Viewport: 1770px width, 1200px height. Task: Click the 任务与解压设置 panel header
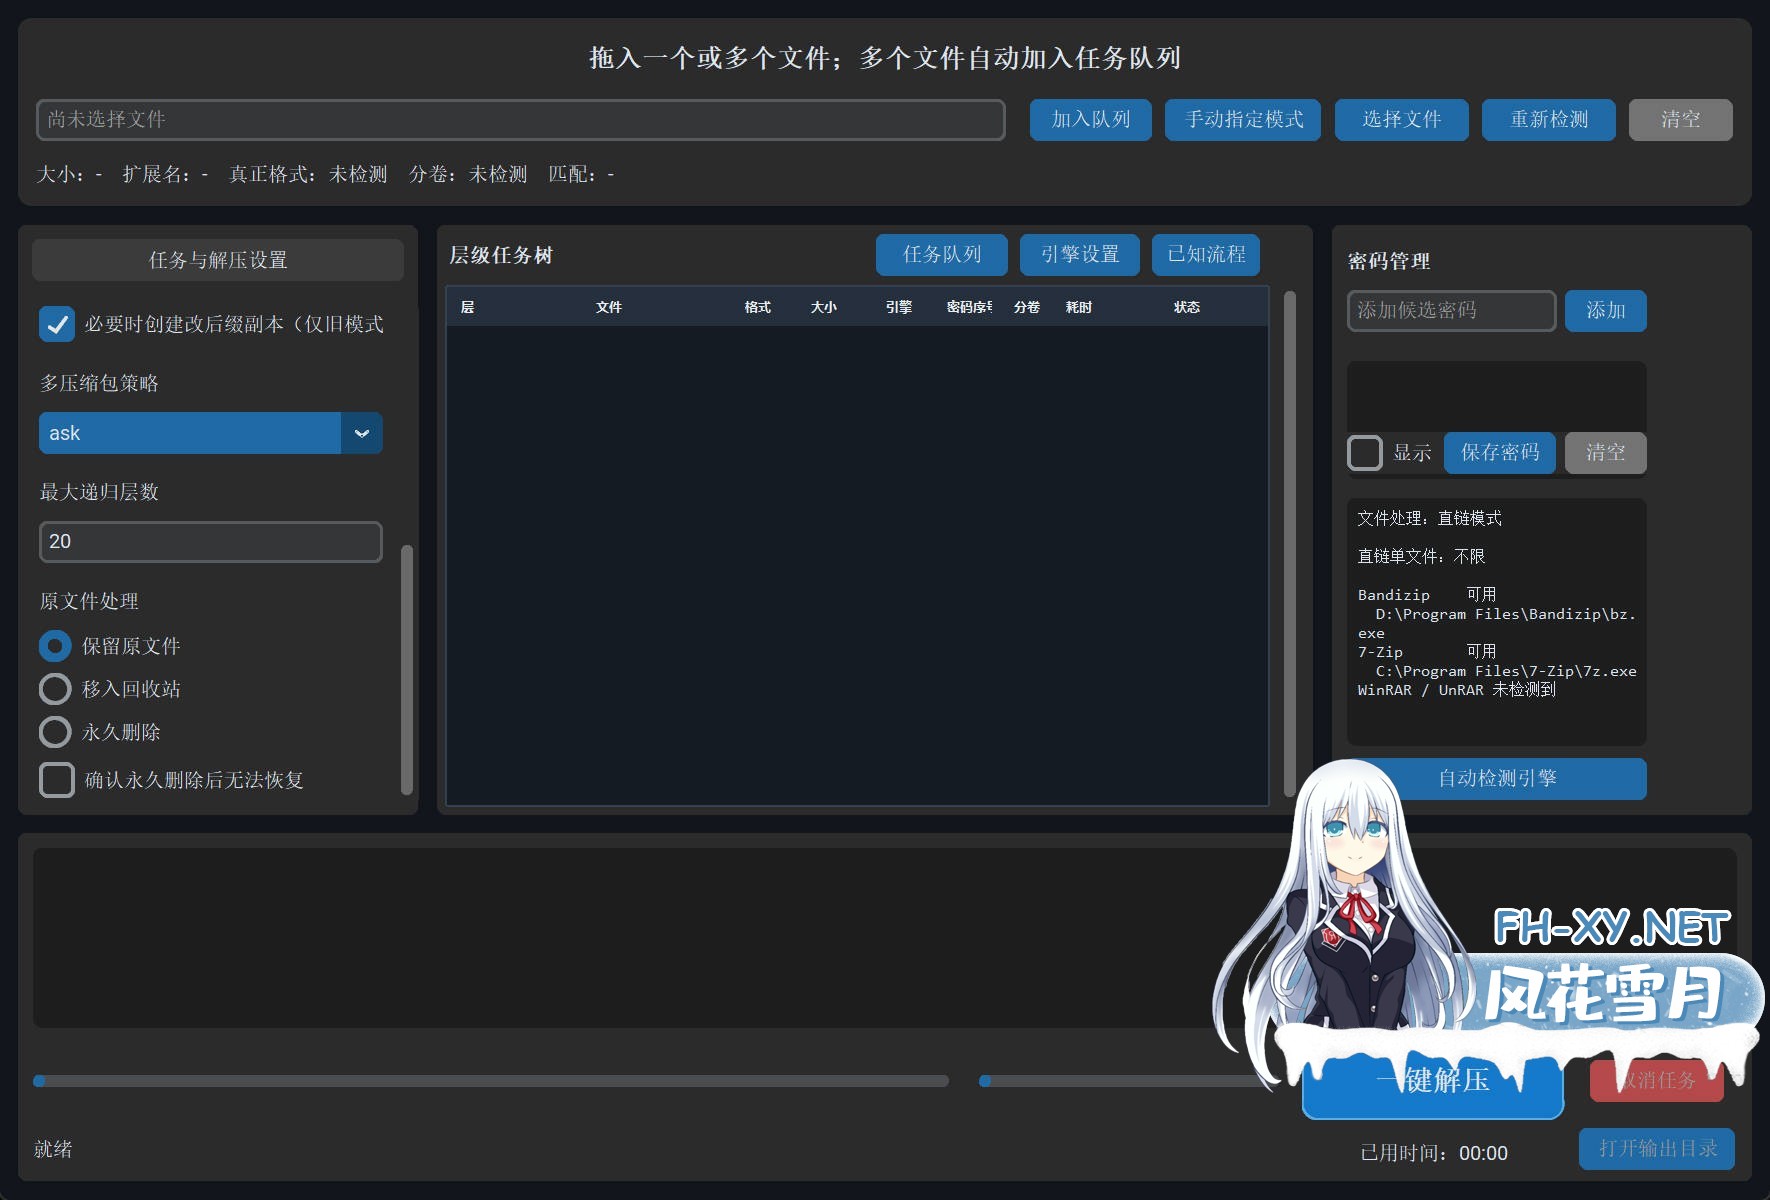(218, 260)
